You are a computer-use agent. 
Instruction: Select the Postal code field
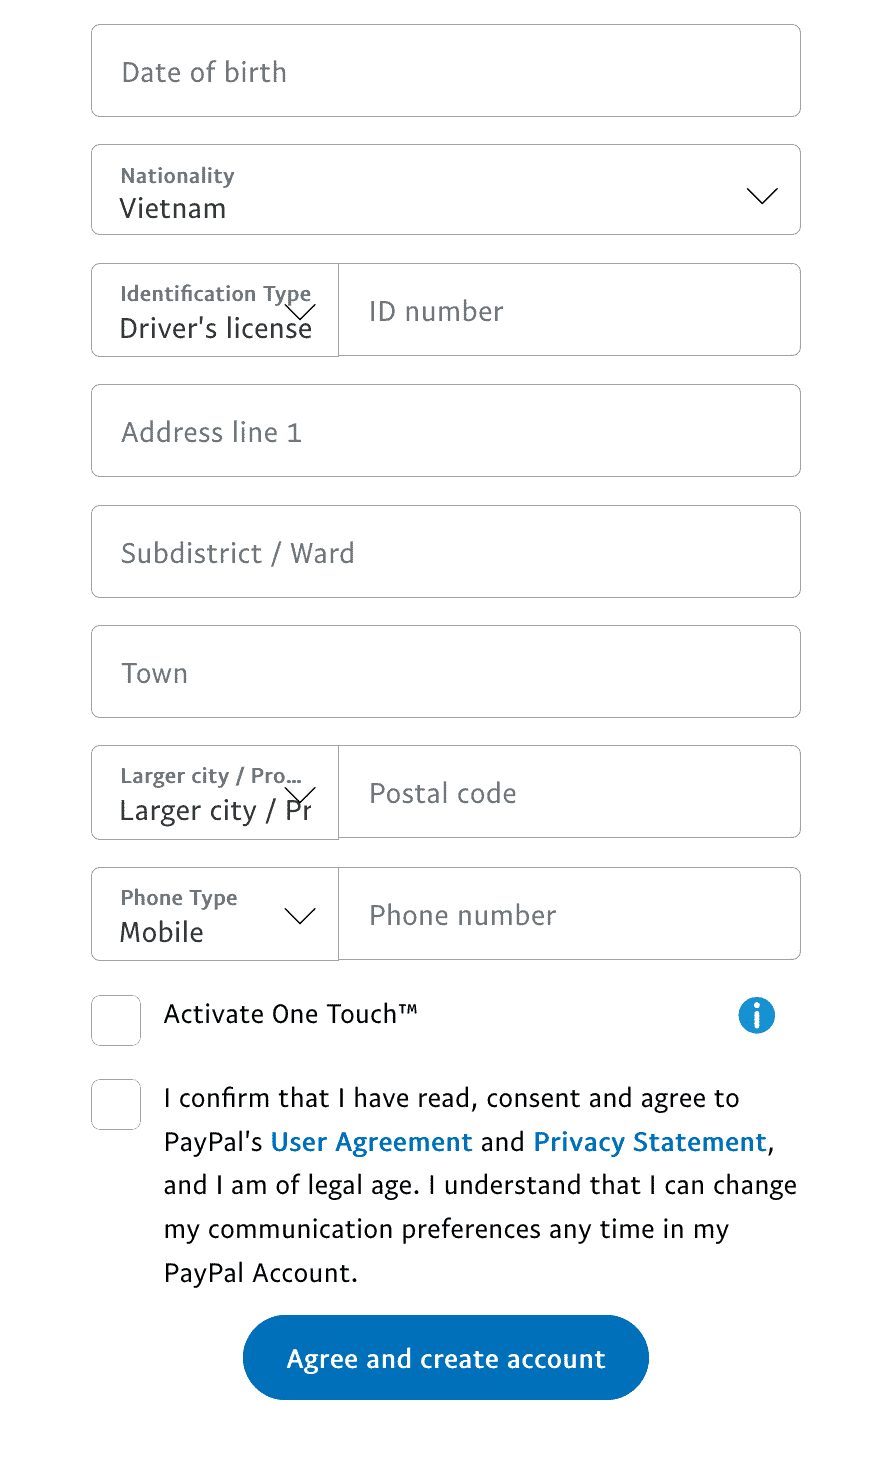570,792
